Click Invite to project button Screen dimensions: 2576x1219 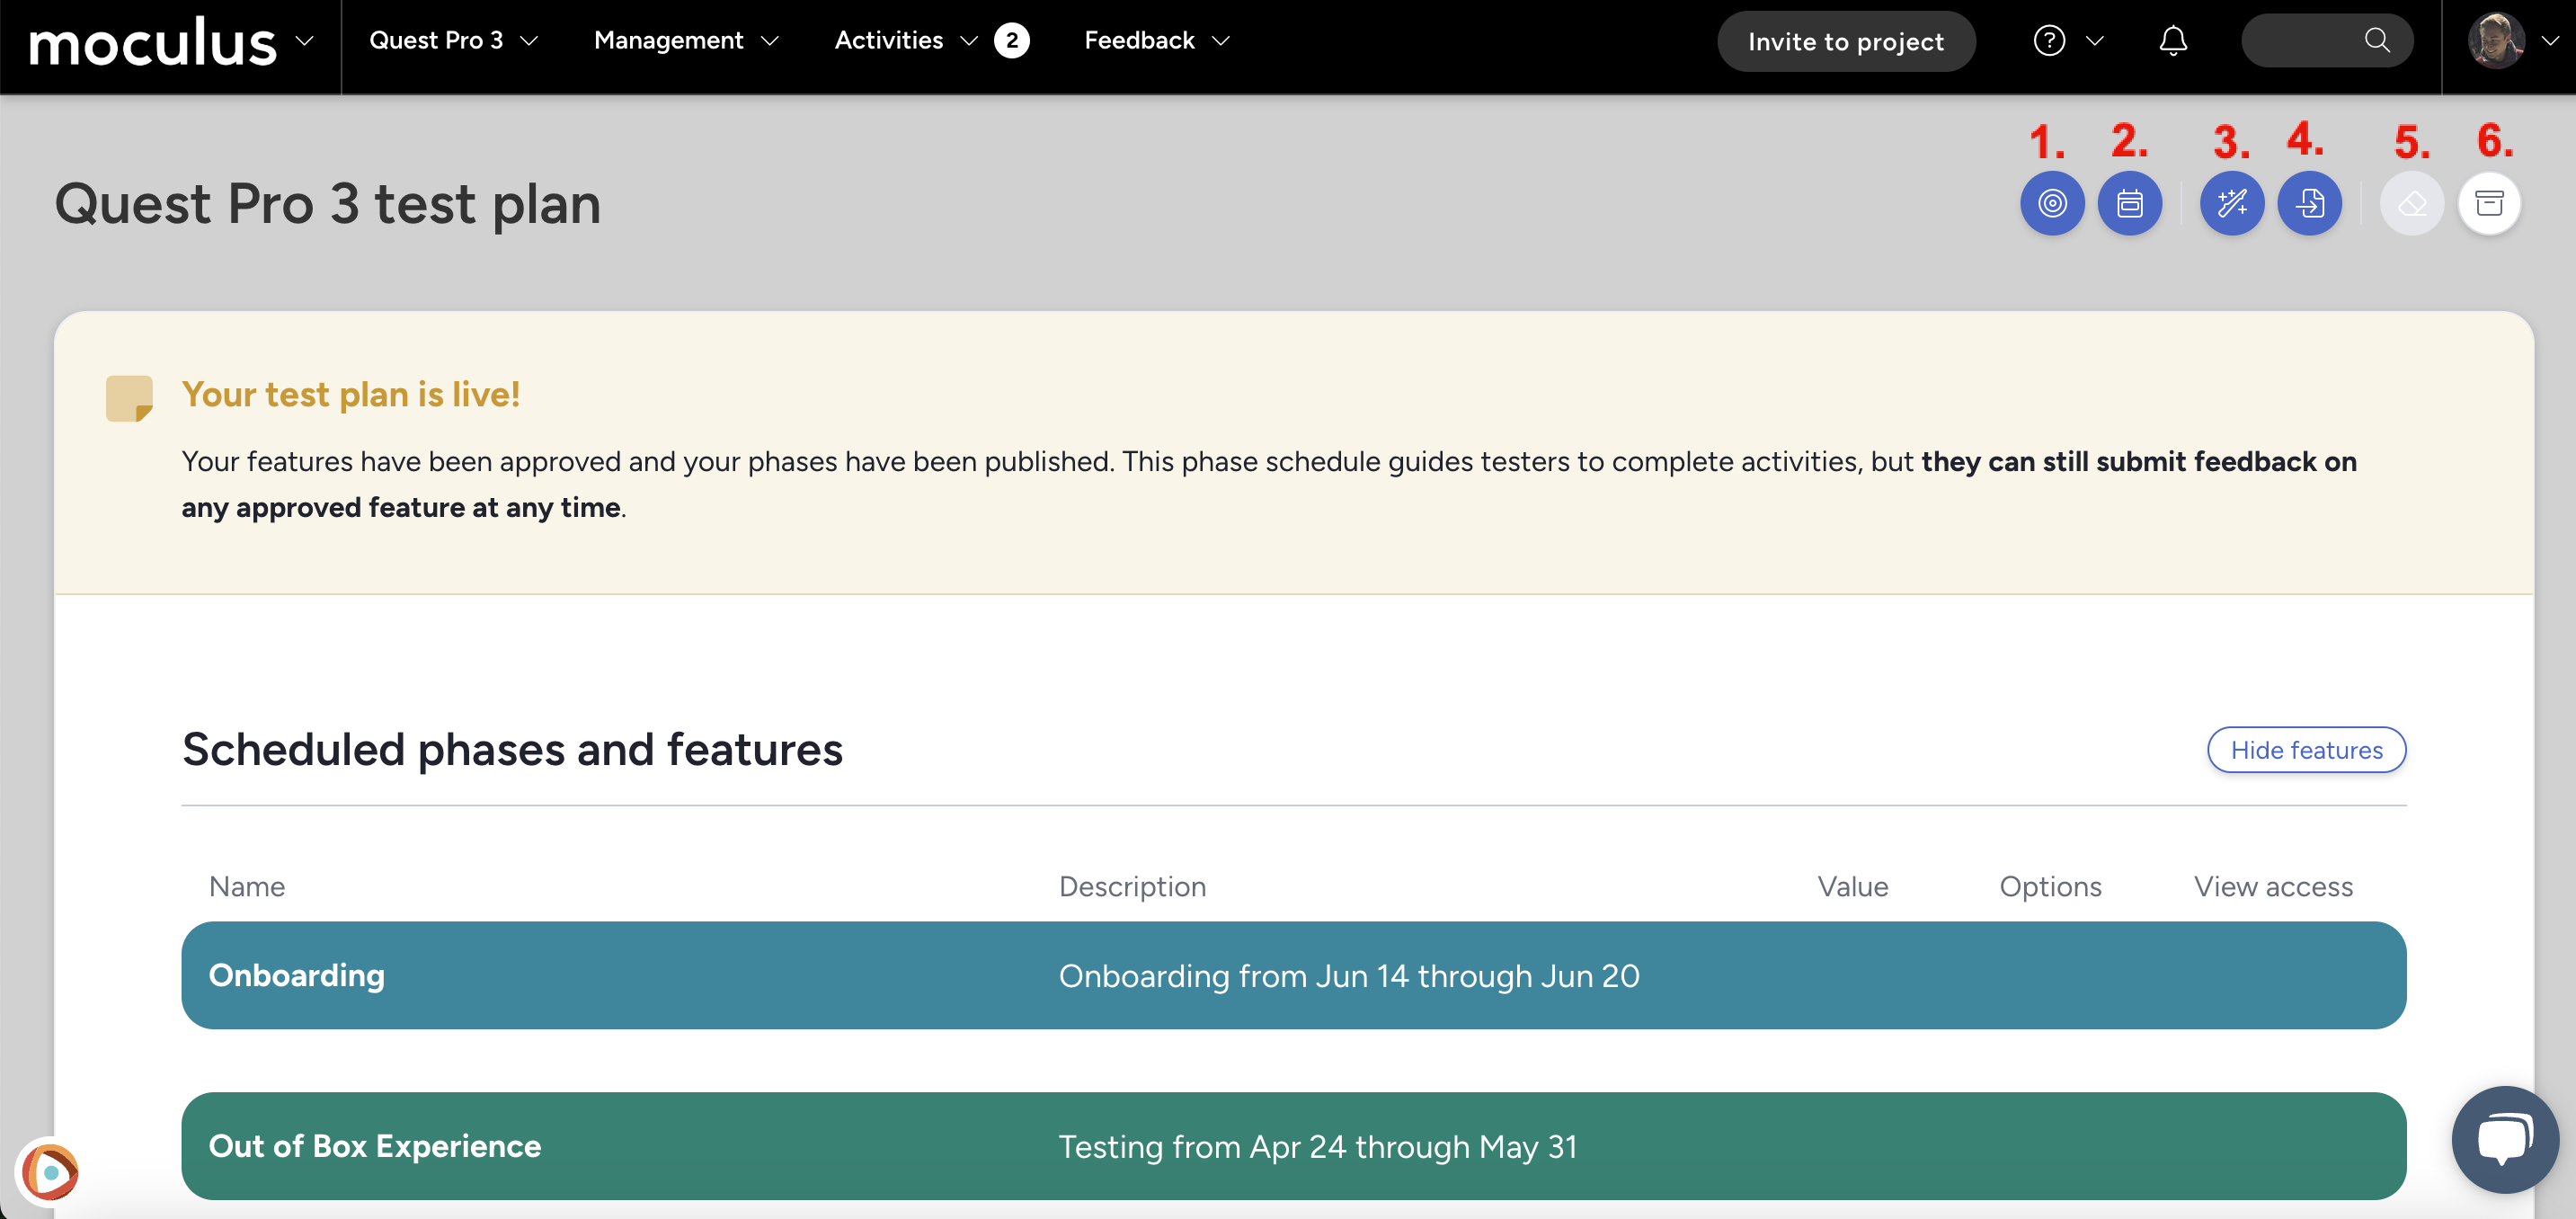(x=1845, y=42)
